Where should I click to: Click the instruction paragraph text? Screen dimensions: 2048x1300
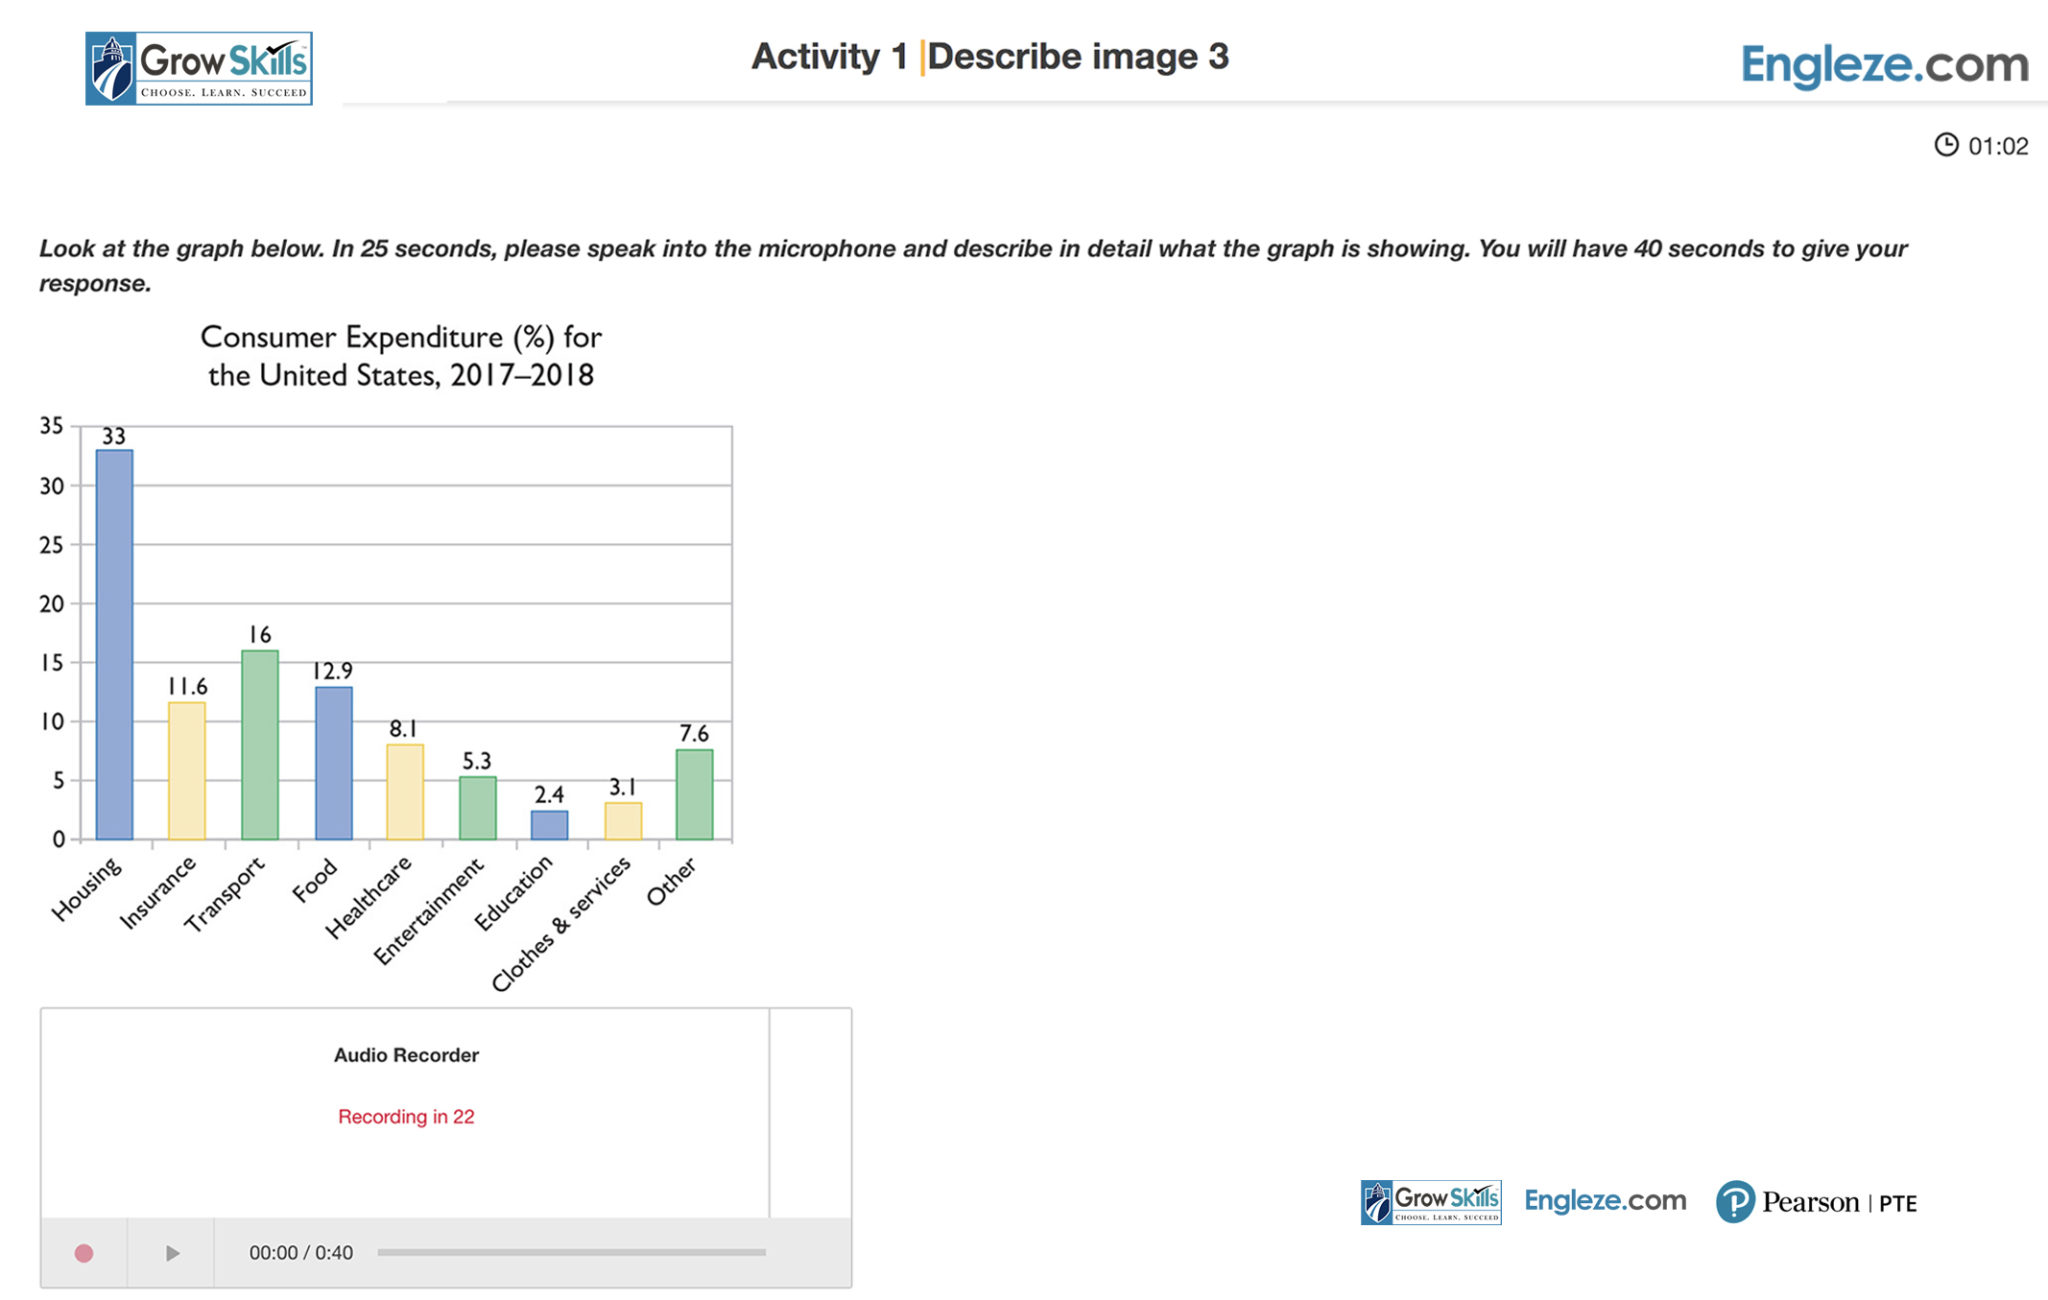point(973,266)
